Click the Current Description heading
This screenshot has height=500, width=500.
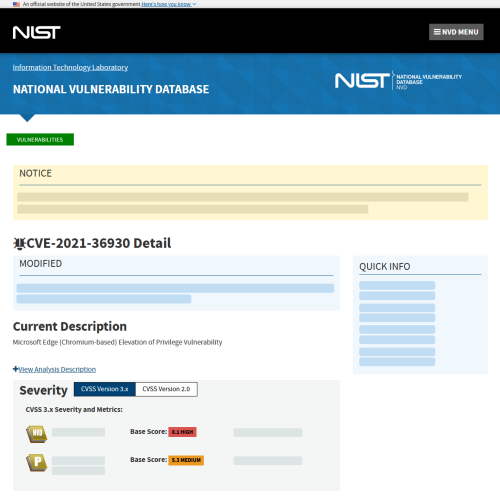[70, 326]
